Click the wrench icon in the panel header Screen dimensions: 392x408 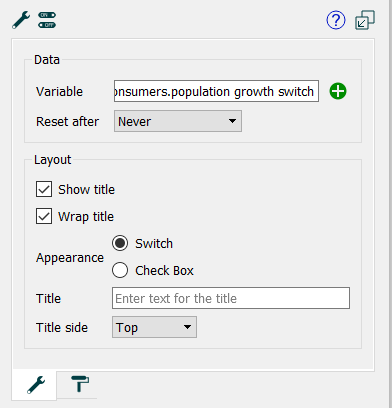(x=21, y=20)
